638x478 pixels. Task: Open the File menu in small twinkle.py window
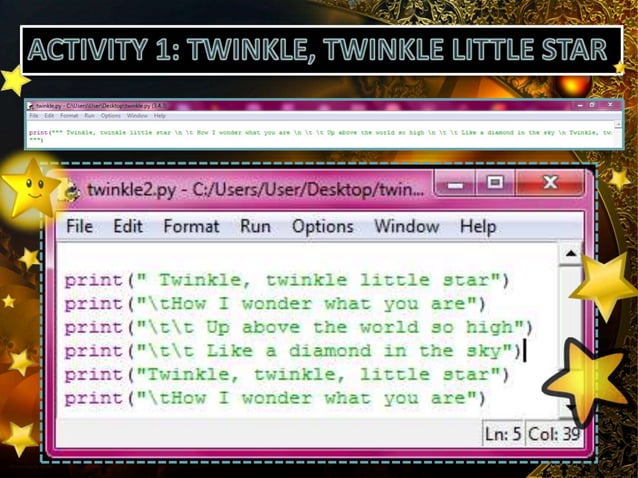[x=34, y=116]
